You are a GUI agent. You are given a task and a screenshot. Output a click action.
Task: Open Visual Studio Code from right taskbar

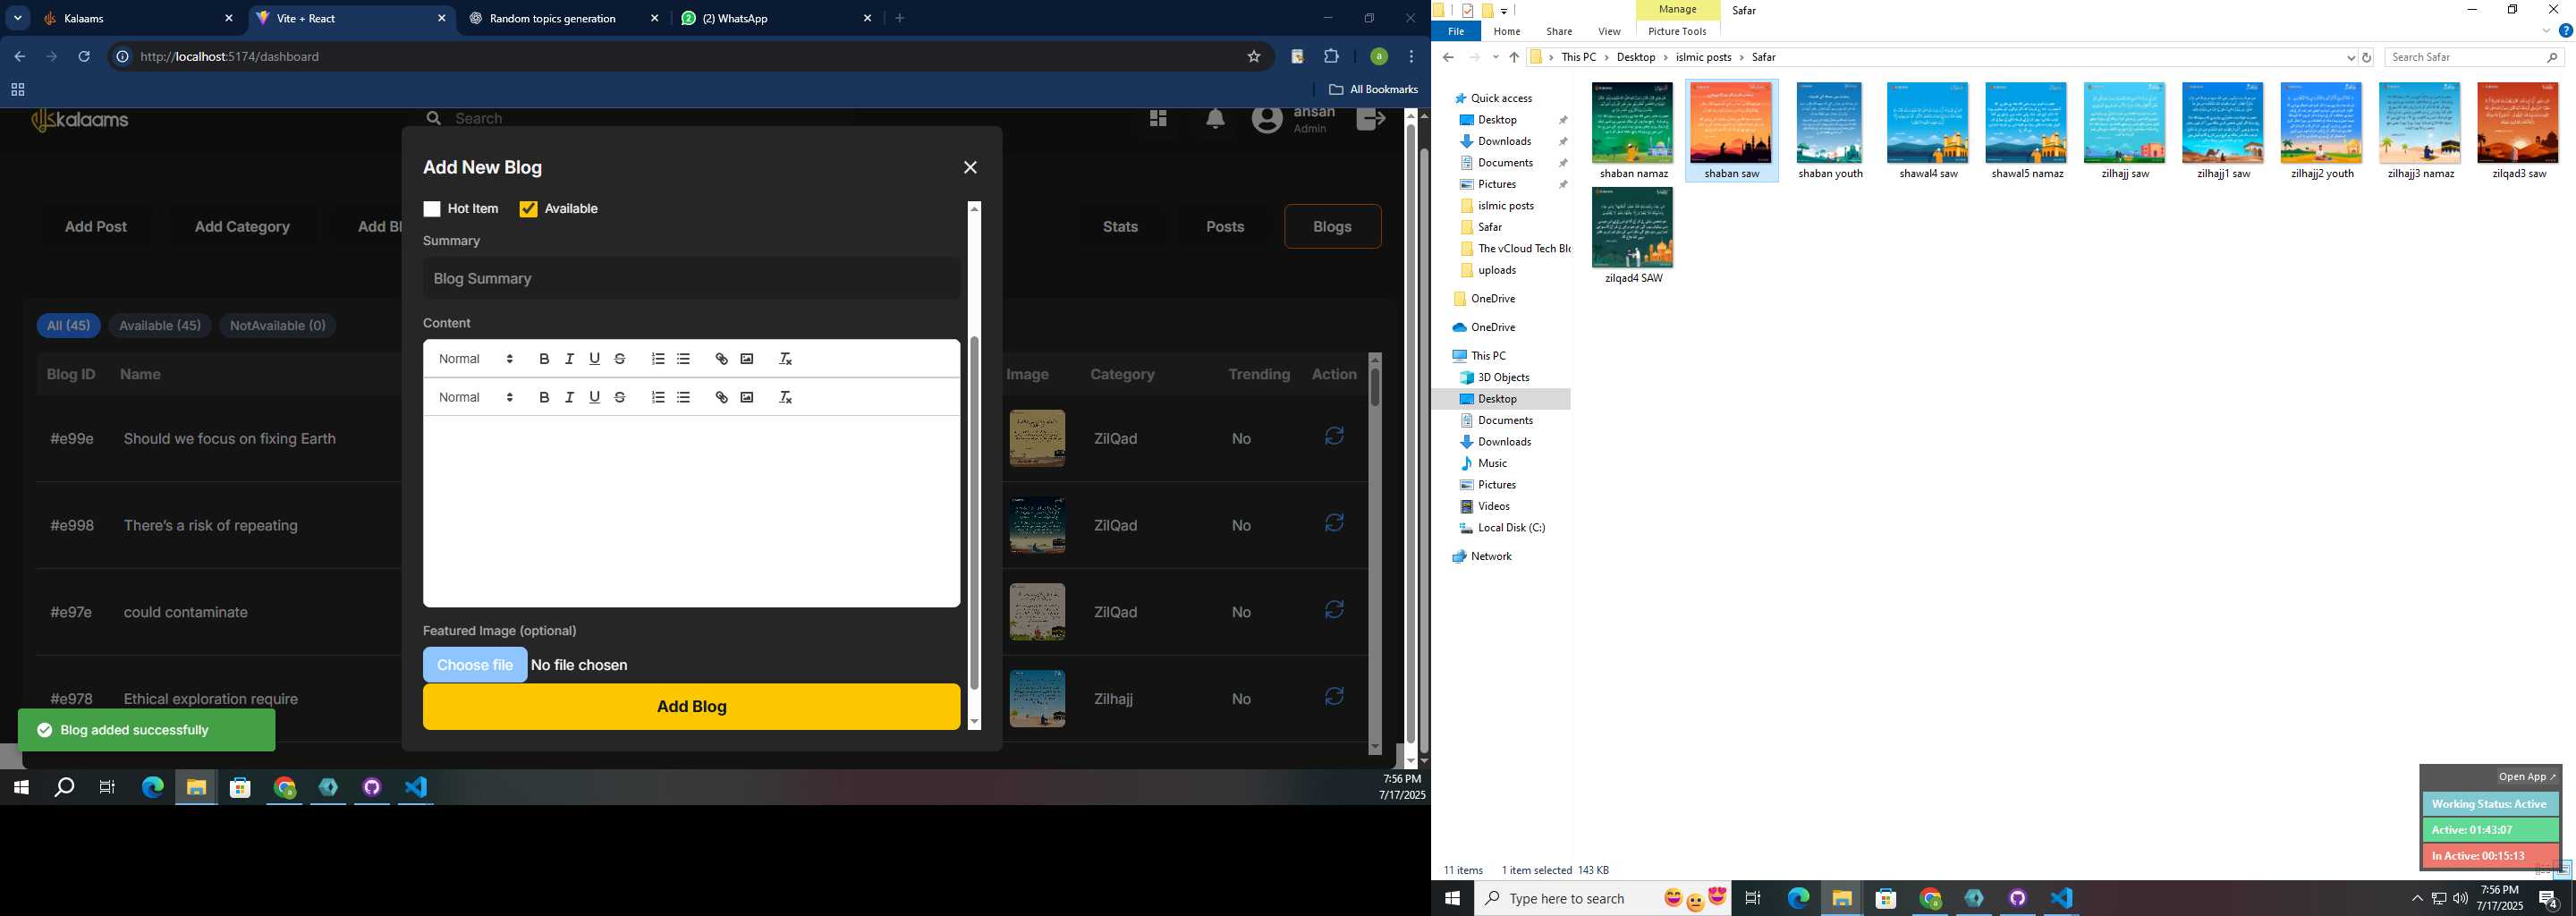(2061, 898)
